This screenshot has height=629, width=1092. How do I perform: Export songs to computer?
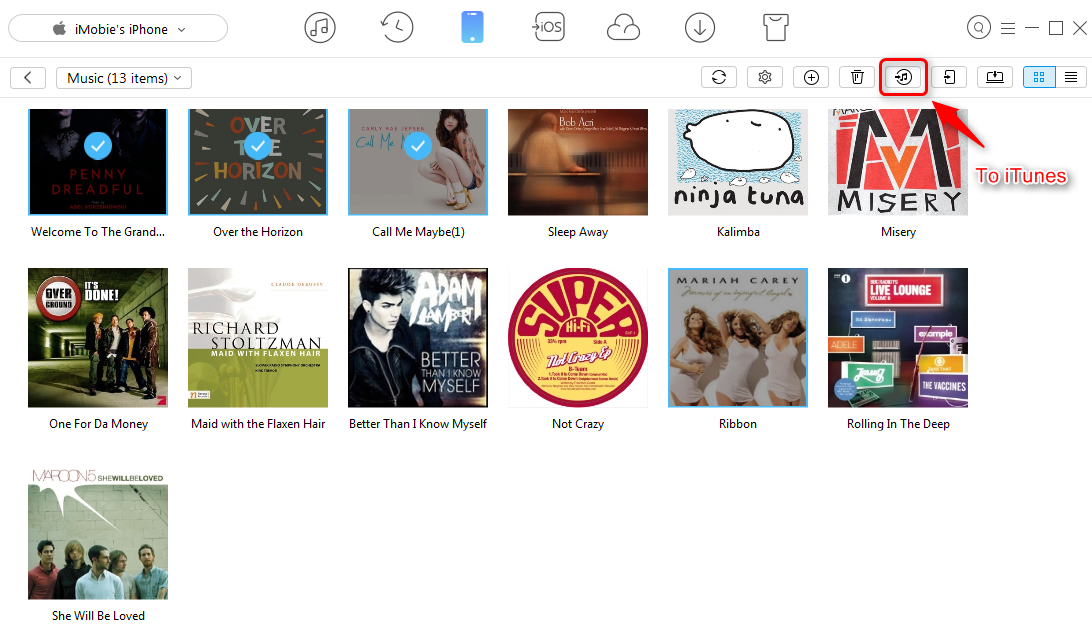[995, 77]
